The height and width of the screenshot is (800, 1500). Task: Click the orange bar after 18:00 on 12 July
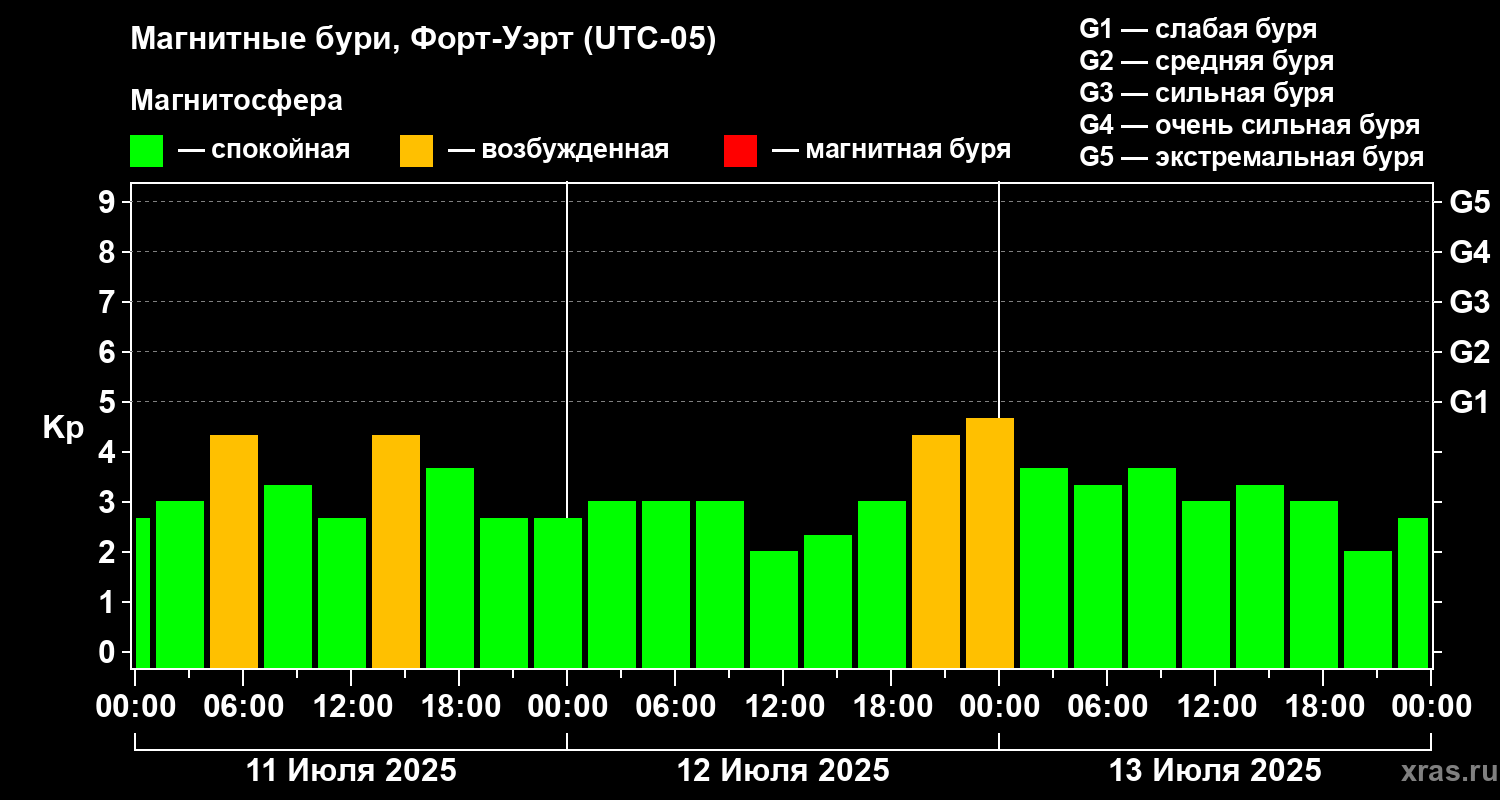coord(936,551)
